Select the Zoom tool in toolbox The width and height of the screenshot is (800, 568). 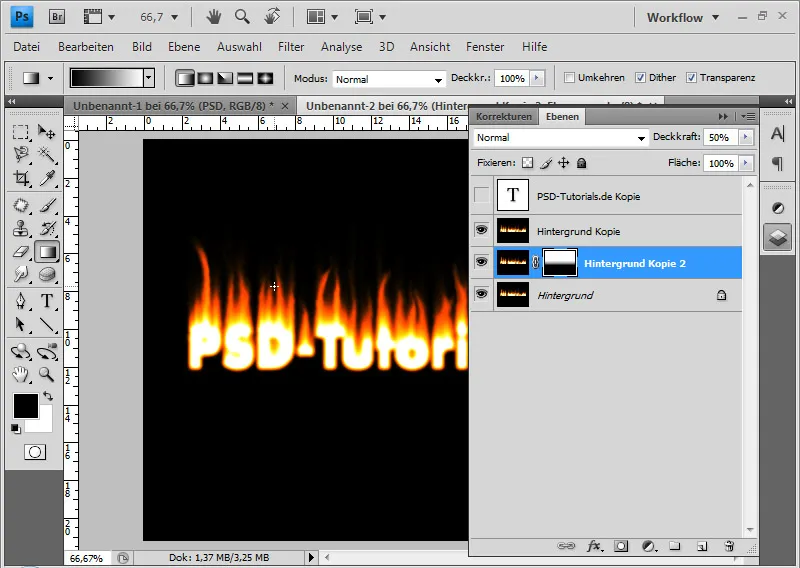point(47,375)
